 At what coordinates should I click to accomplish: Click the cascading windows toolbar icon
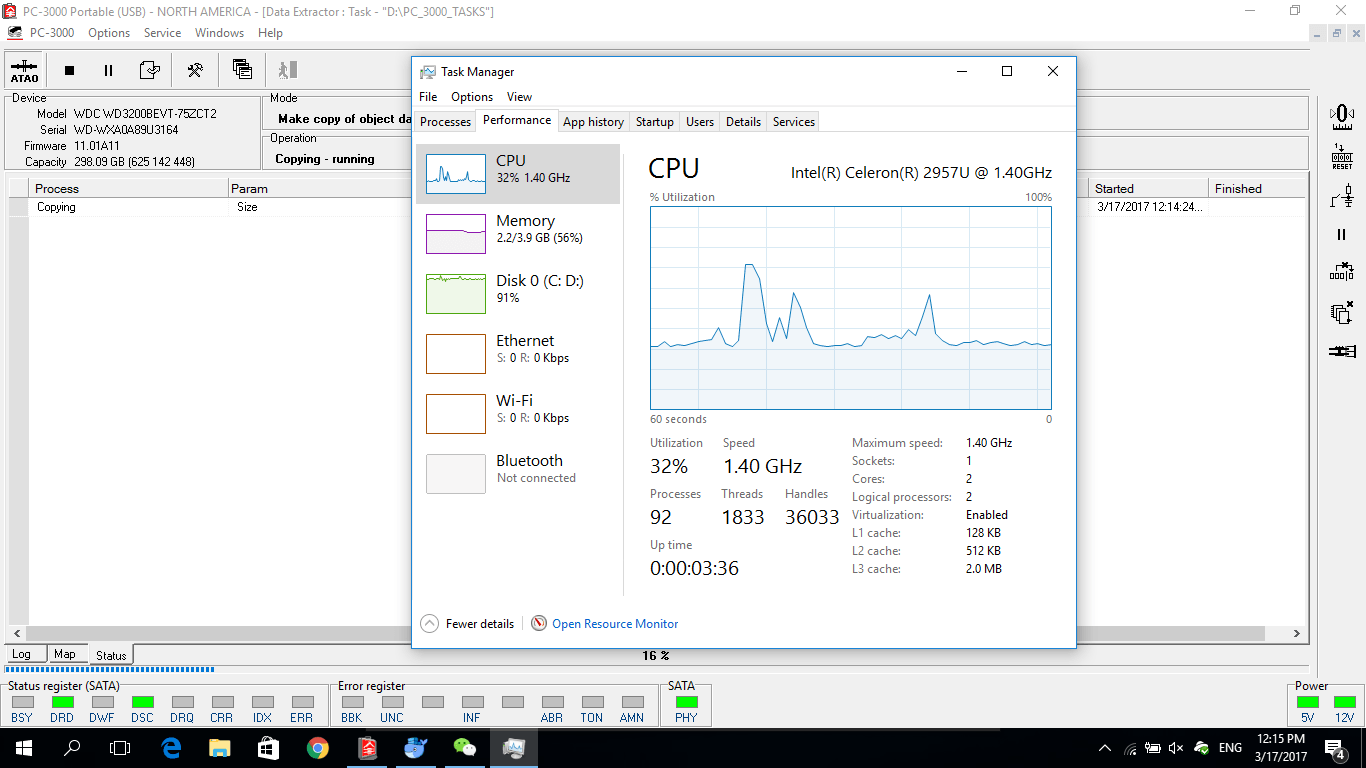click(x=242, y=69)
